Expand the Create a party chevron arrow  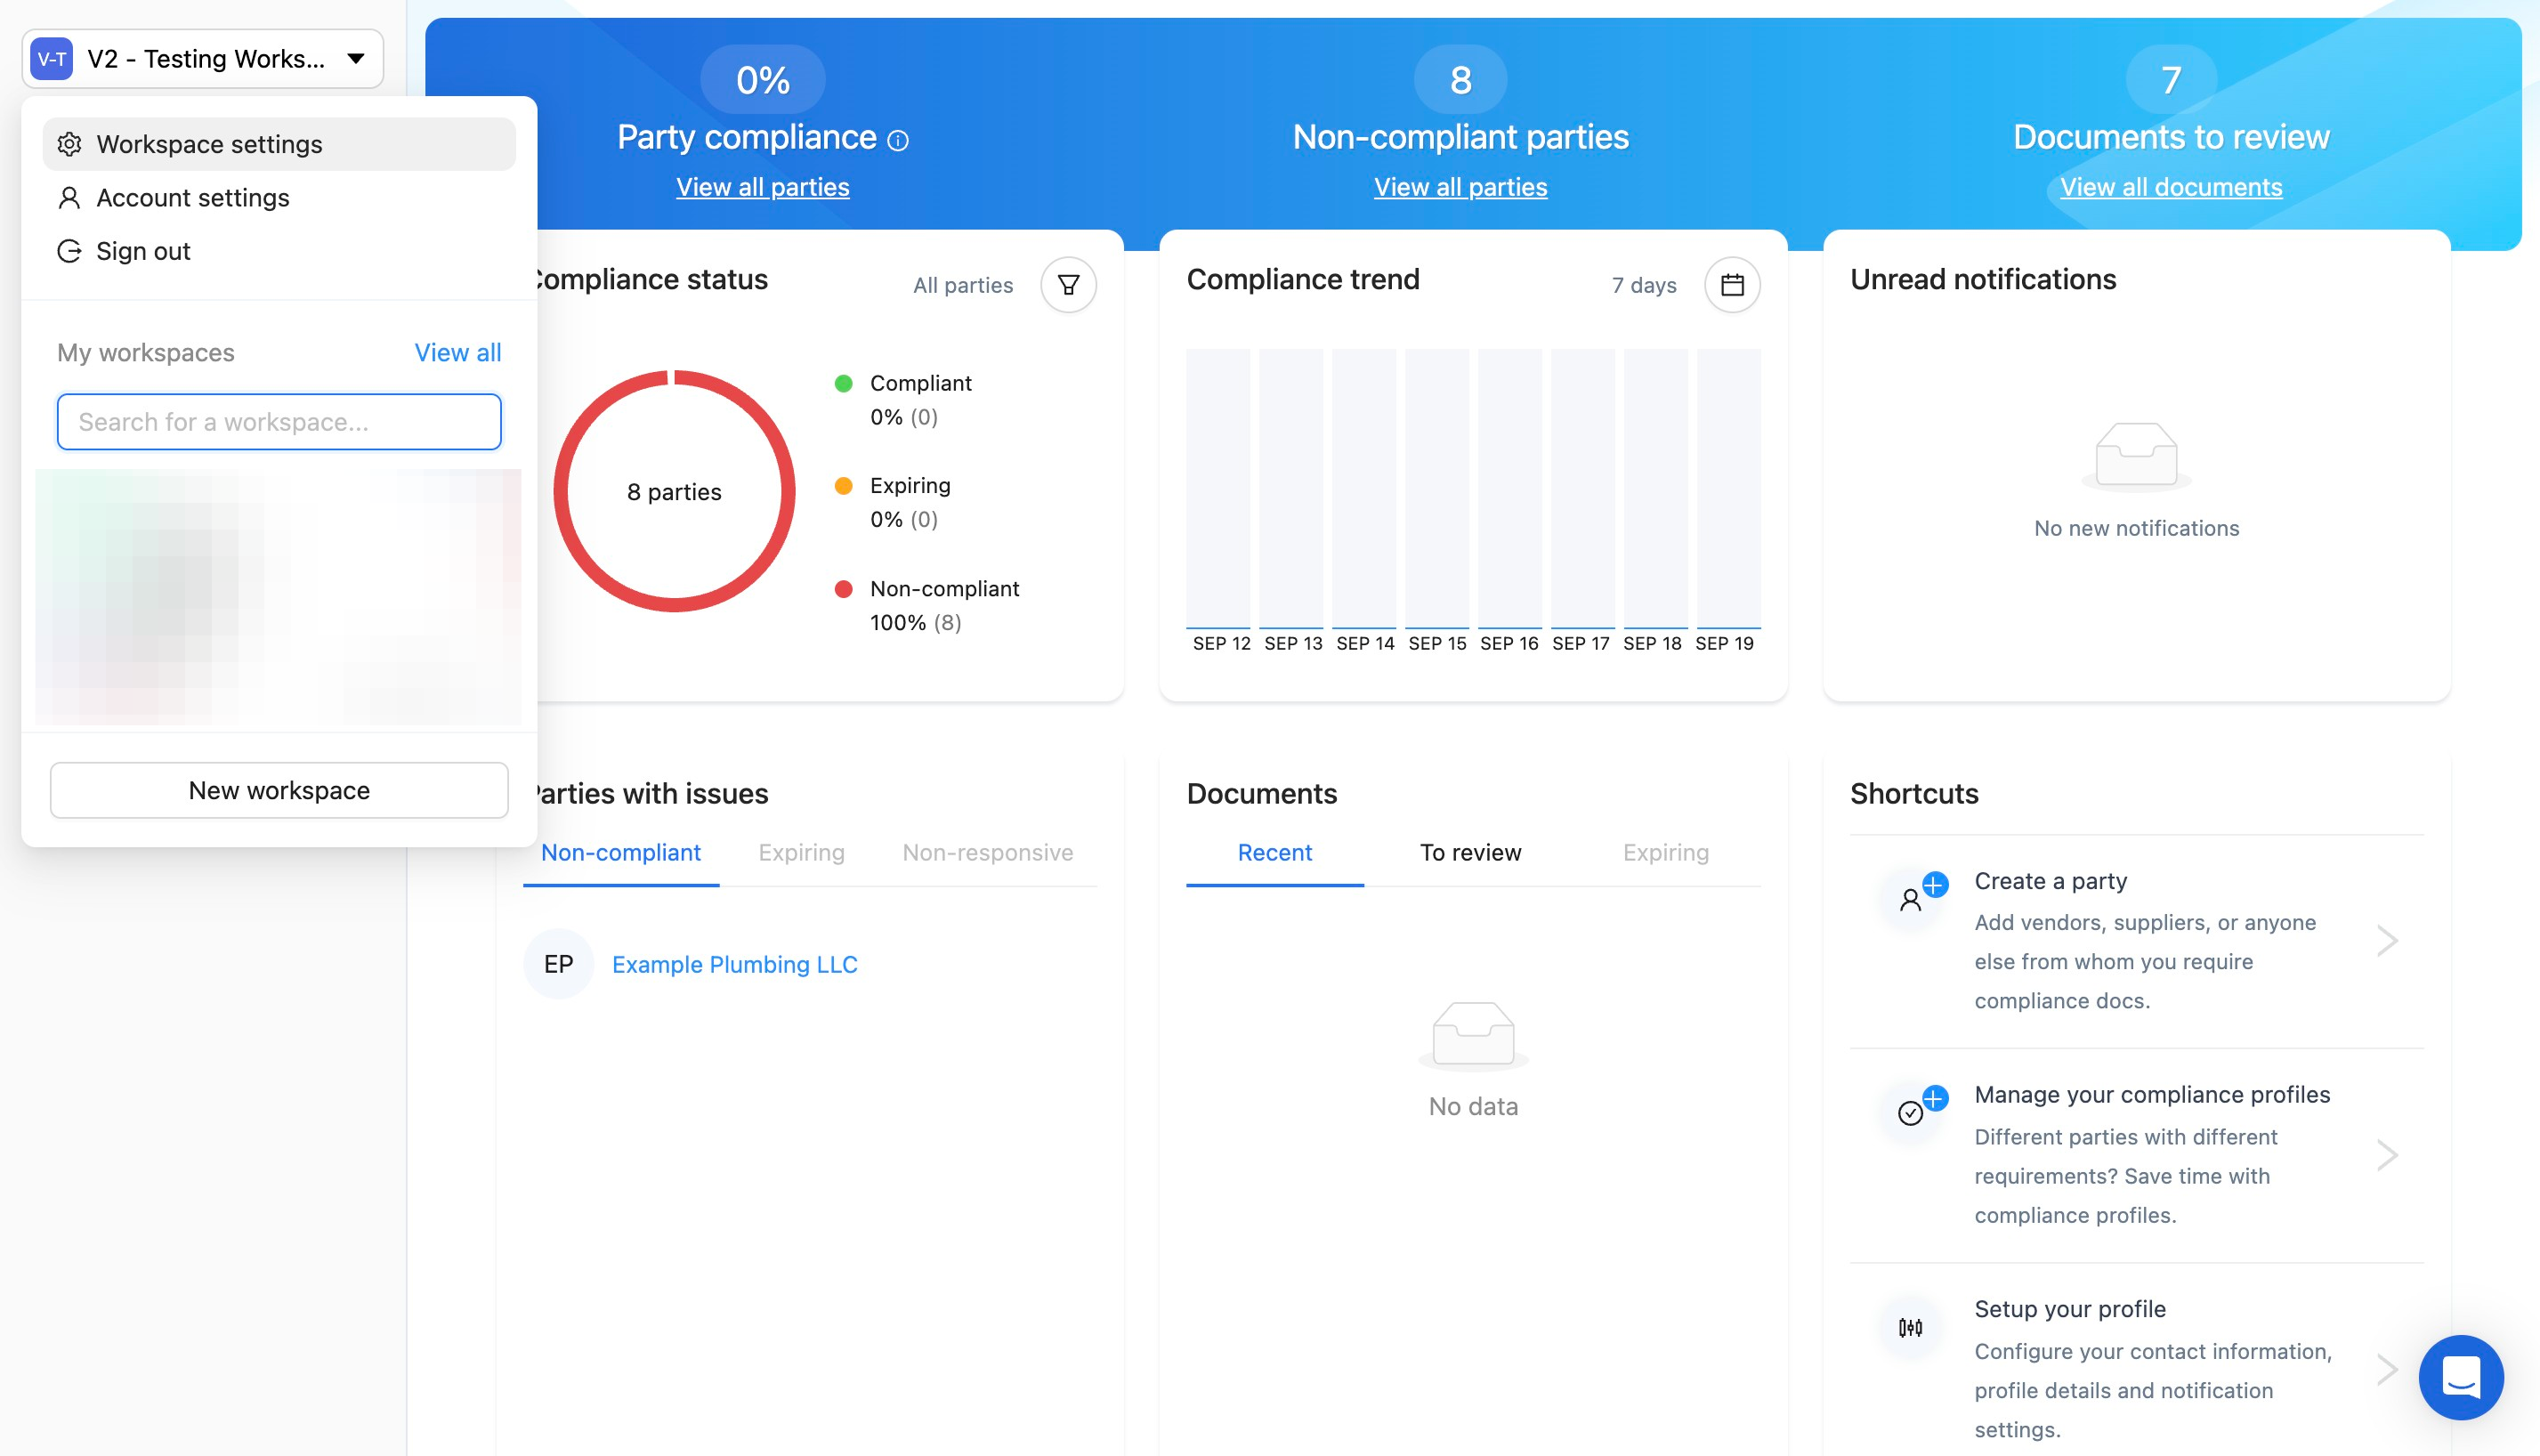tap(2387, 940)
